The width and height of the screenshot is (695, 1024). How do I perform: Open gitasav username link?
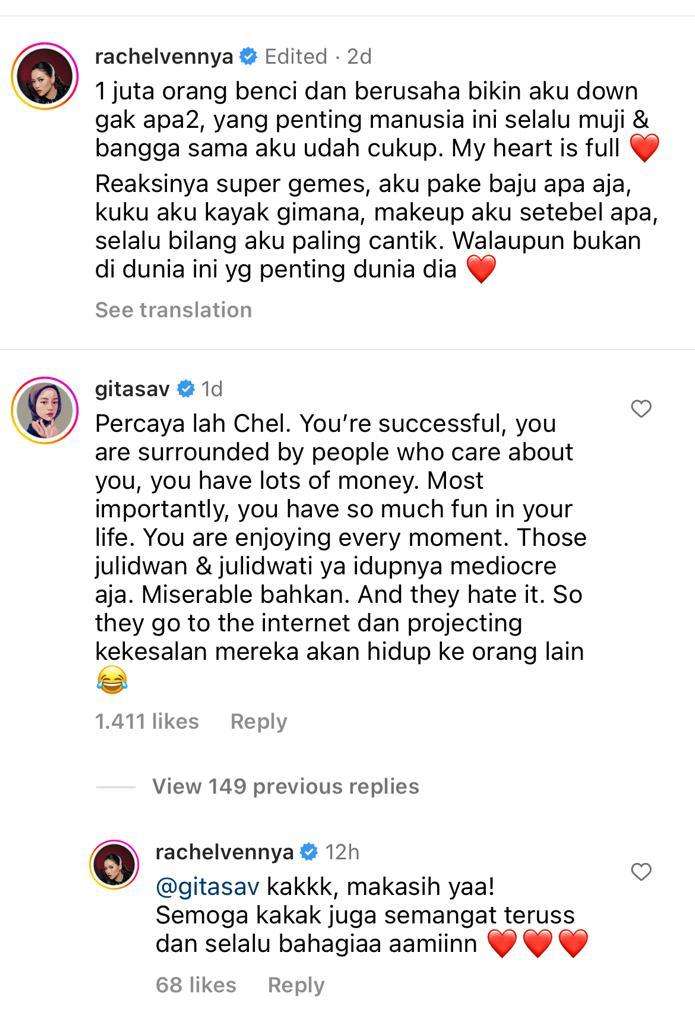[x=133, y=388]
